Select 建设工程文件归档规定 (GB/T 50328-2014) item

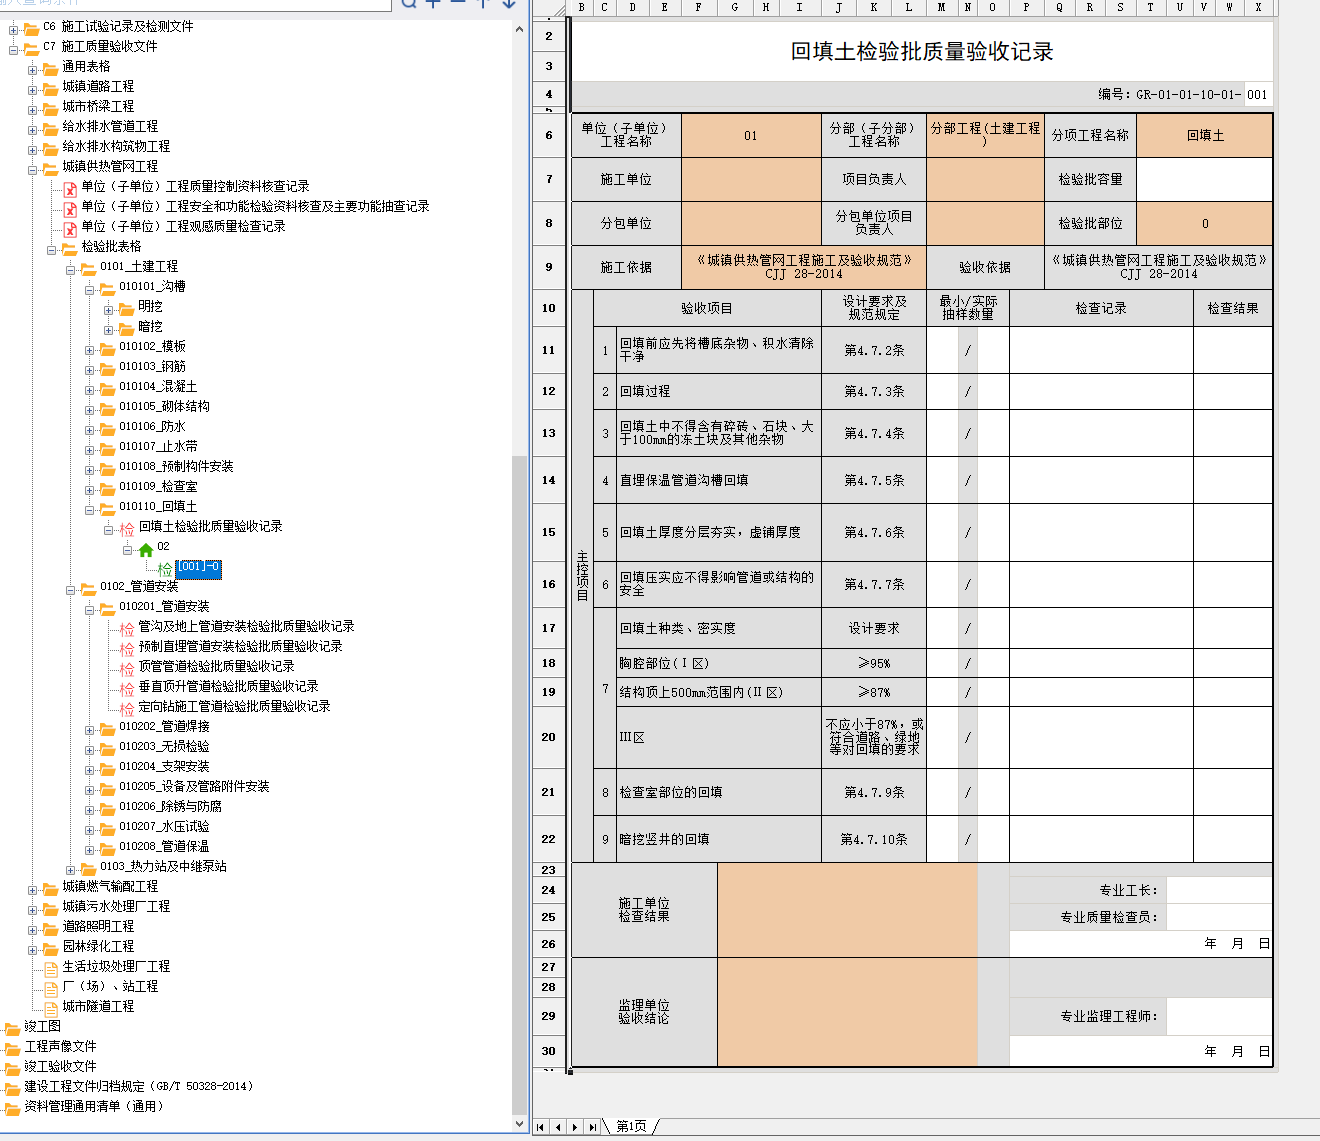click(x=139, y=1087)
